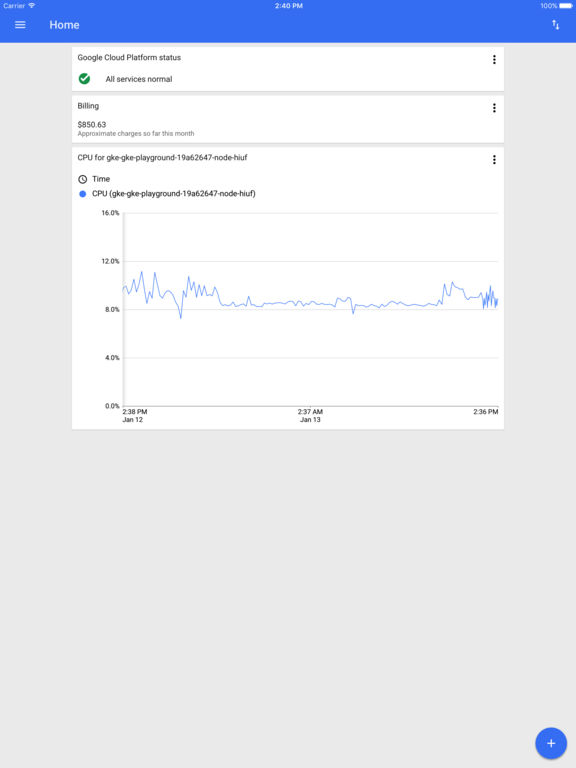Tap the battery indicator in status bar
576x768 pixels.
[566, 6]
